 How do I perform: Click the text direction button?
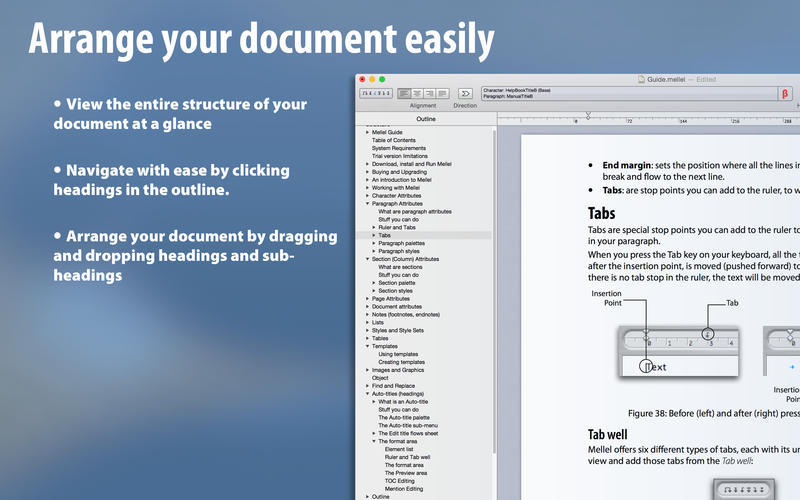point(465,93)
